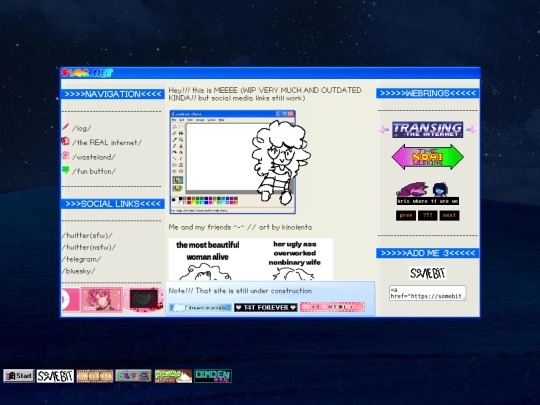
Task: Open the DIMDEN taskbar badge
Action: point(213,376)
